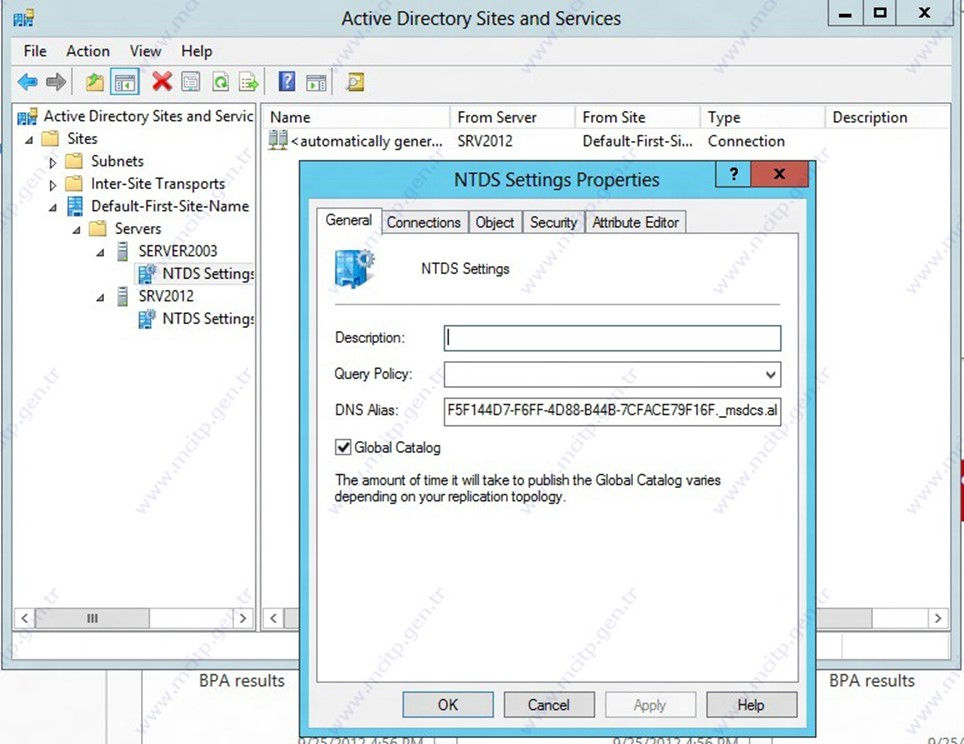Viewport: 964px width, 744px height.
Task: Select the Subnets folder icon
Action: click(74, 161)
